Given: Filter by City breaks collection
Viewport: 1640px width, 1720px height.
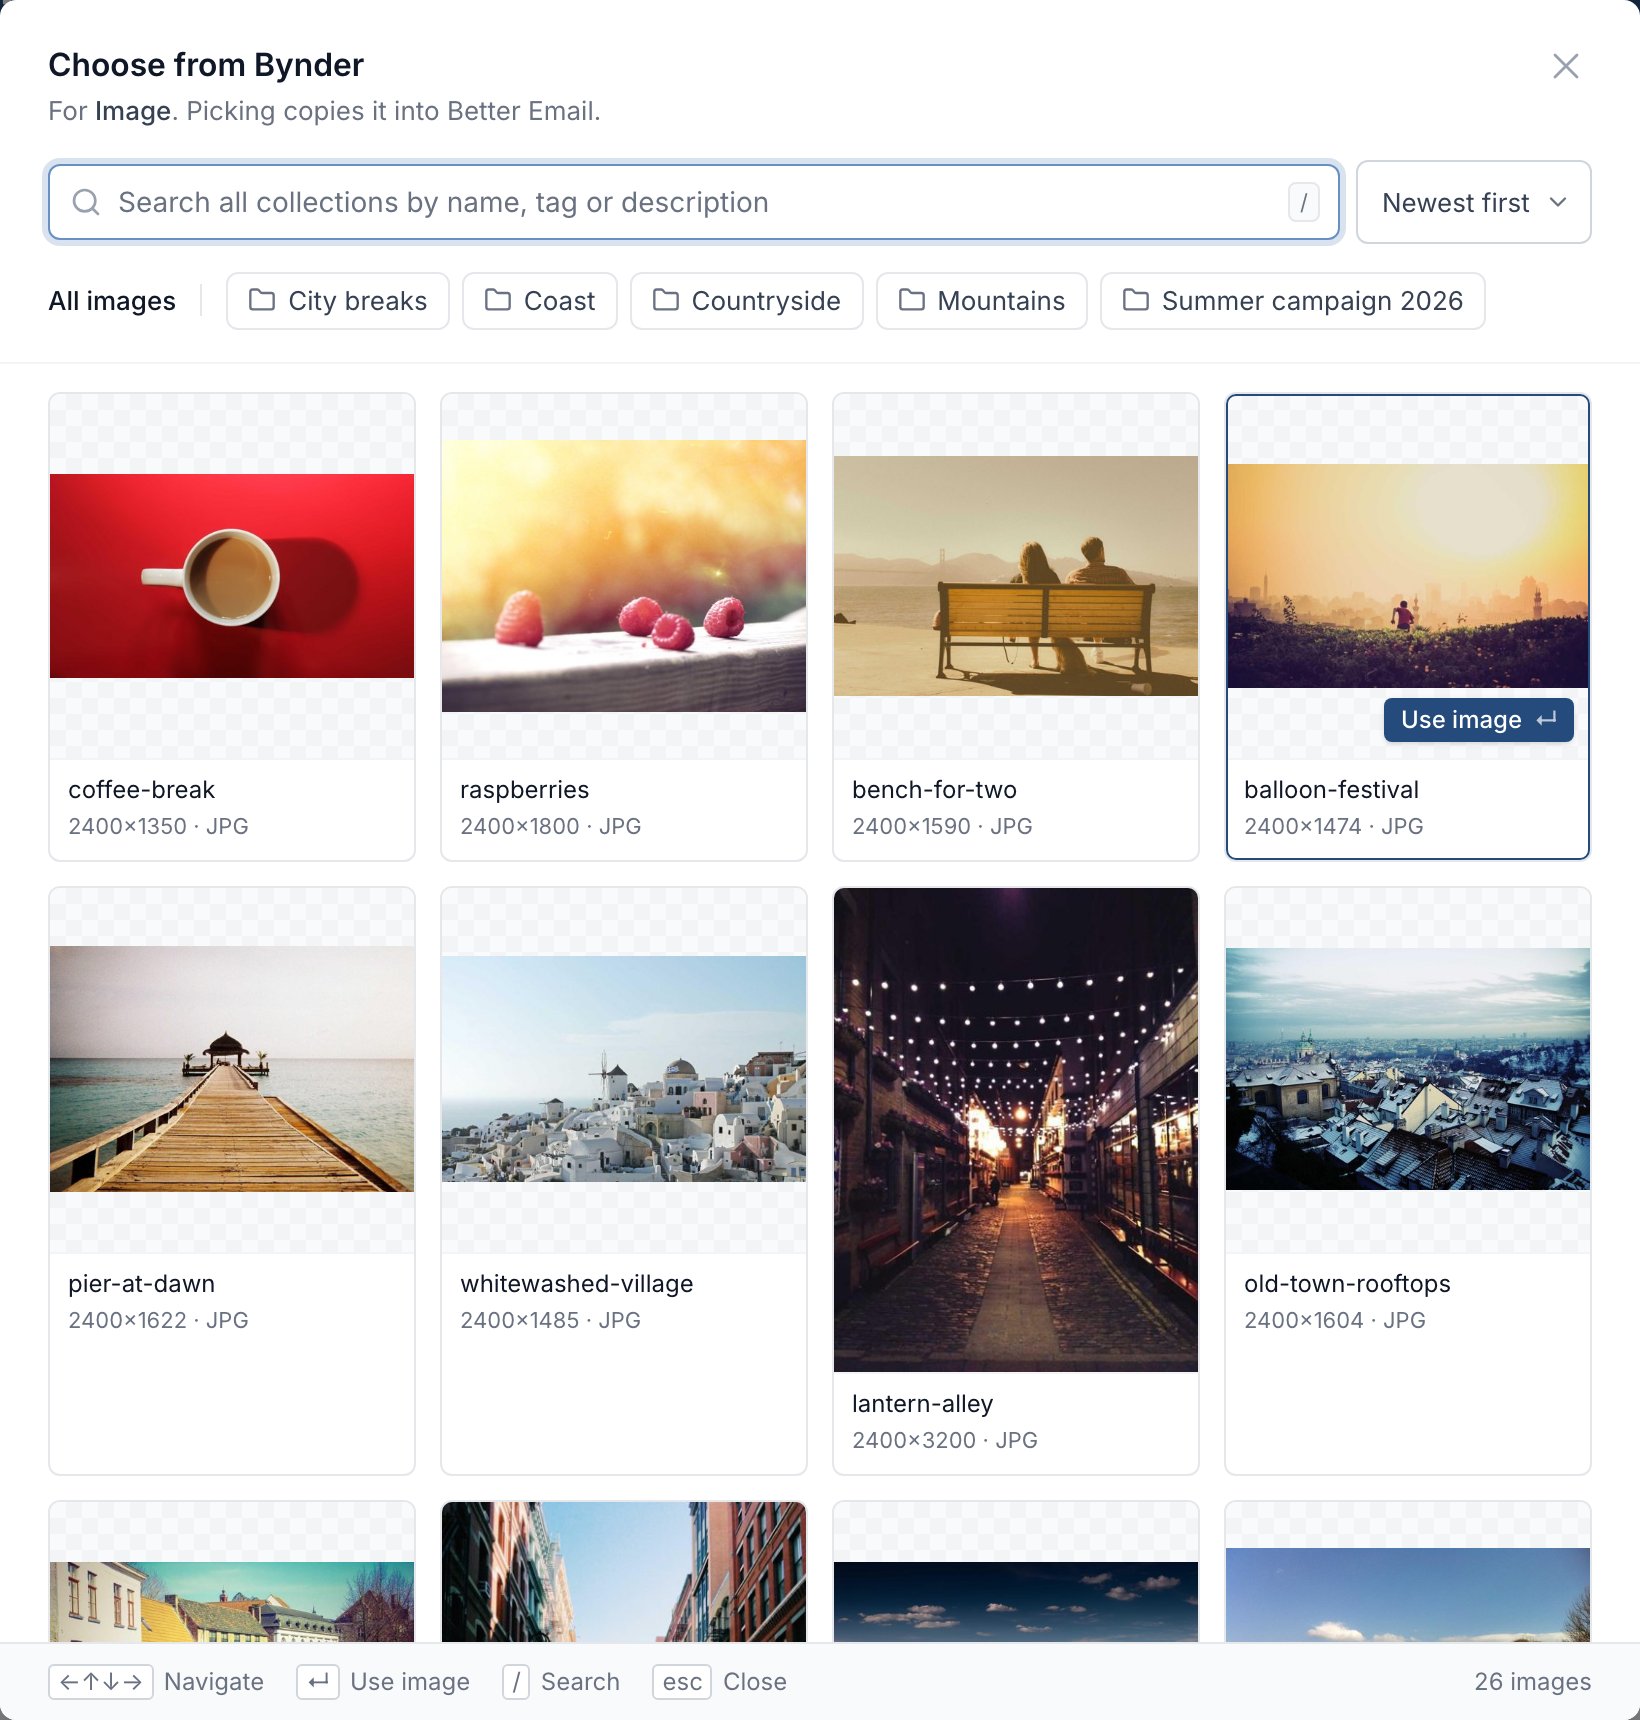Looking at the screenshot, I should point(338,301).
